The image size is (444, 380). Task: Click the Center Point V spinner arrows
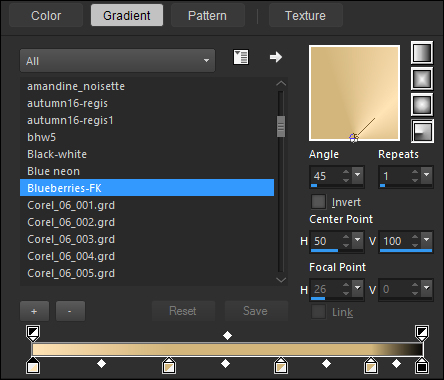[415, 241]
